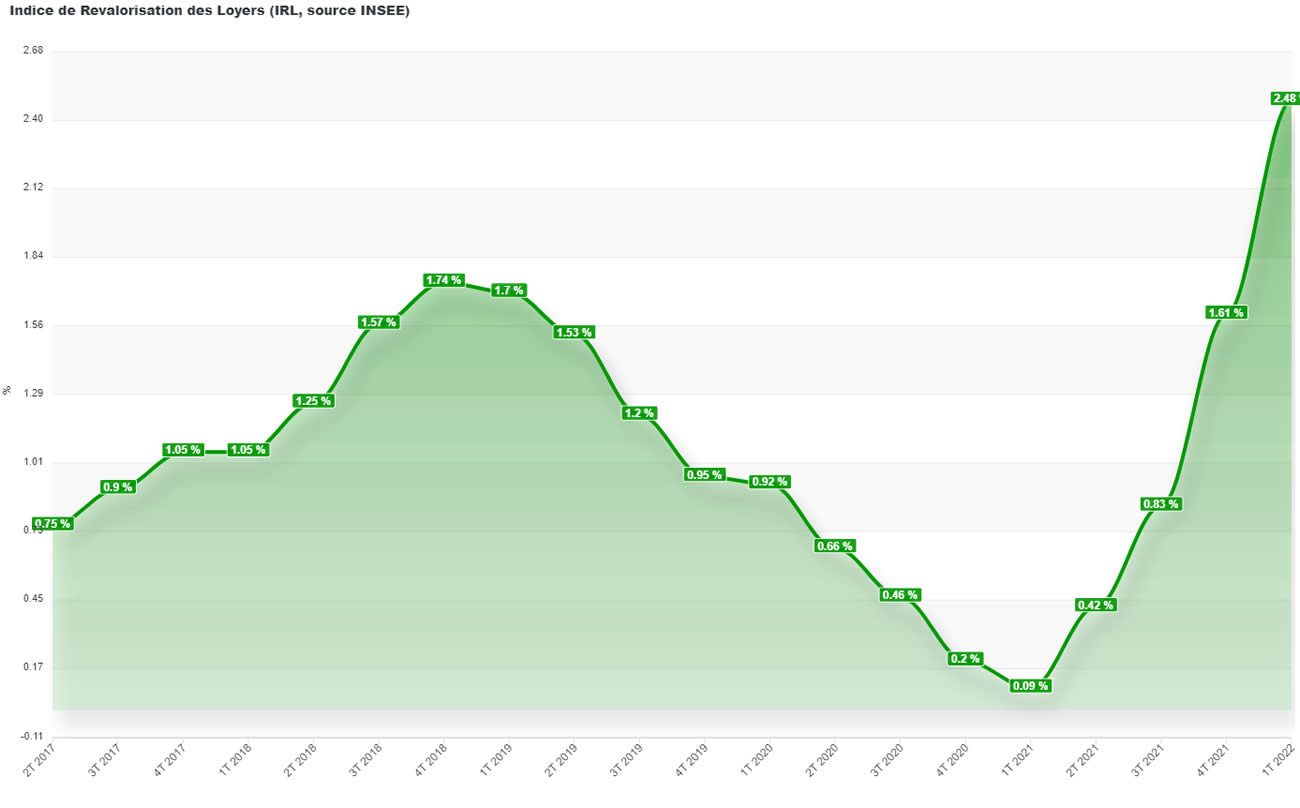1300x808 pixels.
Task: Click the 1.57 % data point label
Action: click(378, 322)
